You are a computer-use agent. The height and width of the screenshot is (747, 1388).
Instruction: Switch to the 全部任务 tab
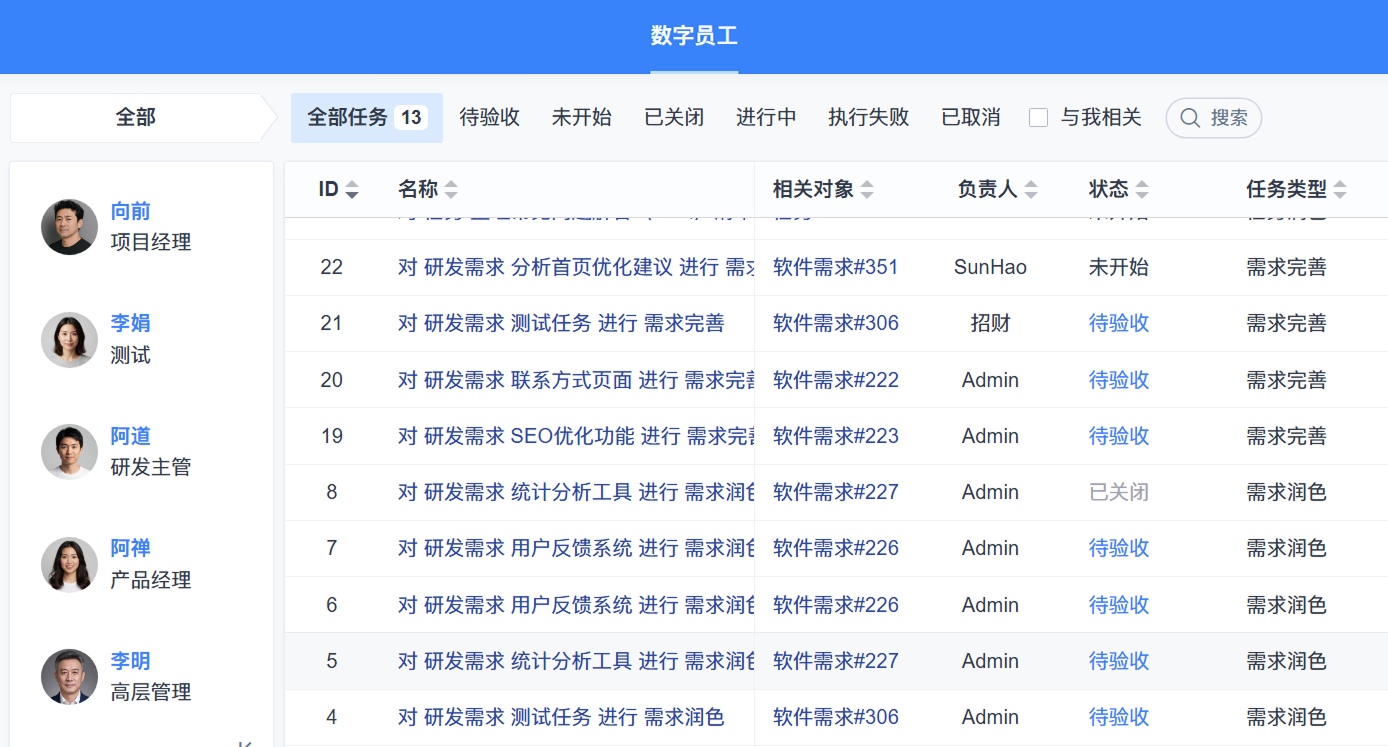click(367, 118)
